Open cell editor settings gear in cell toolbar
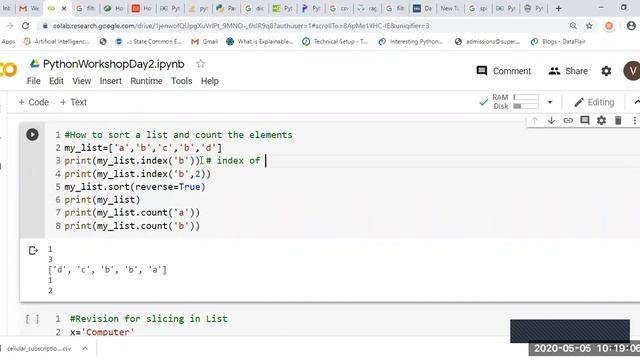The width and height of the screenshot is (640, 360). [601, 120]
